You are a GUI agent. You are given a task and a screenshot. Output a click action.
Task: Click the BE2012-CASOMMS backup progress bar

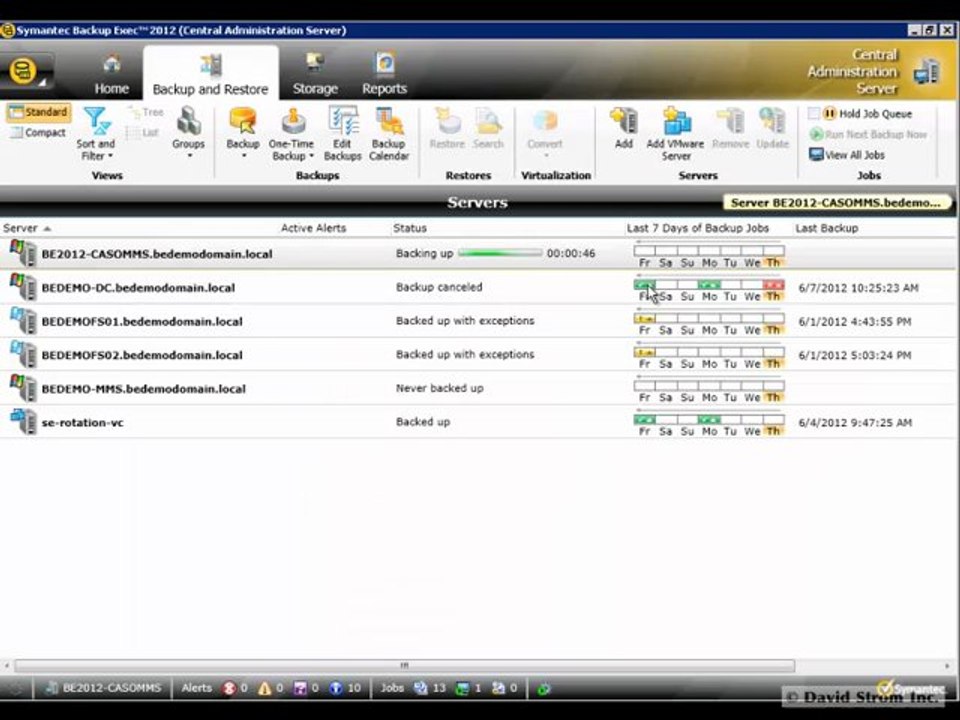[500, 253]
